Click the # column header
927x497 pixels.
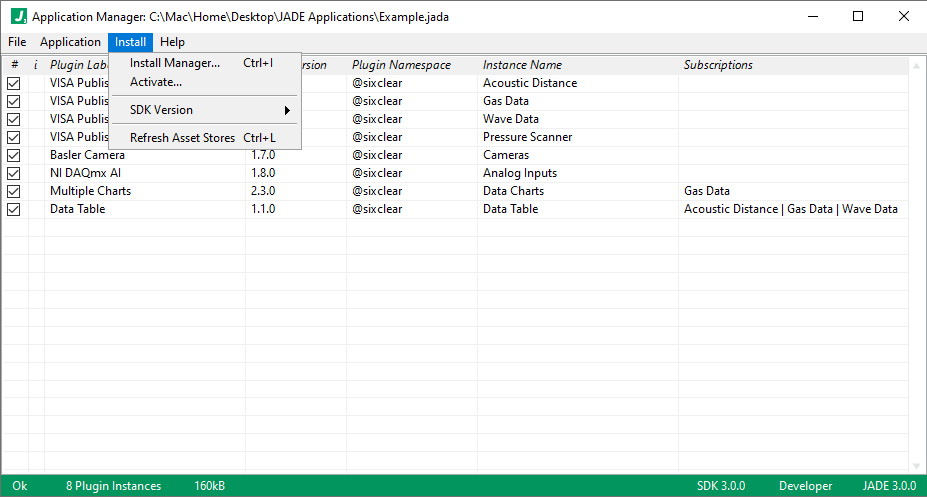point(15,65)
